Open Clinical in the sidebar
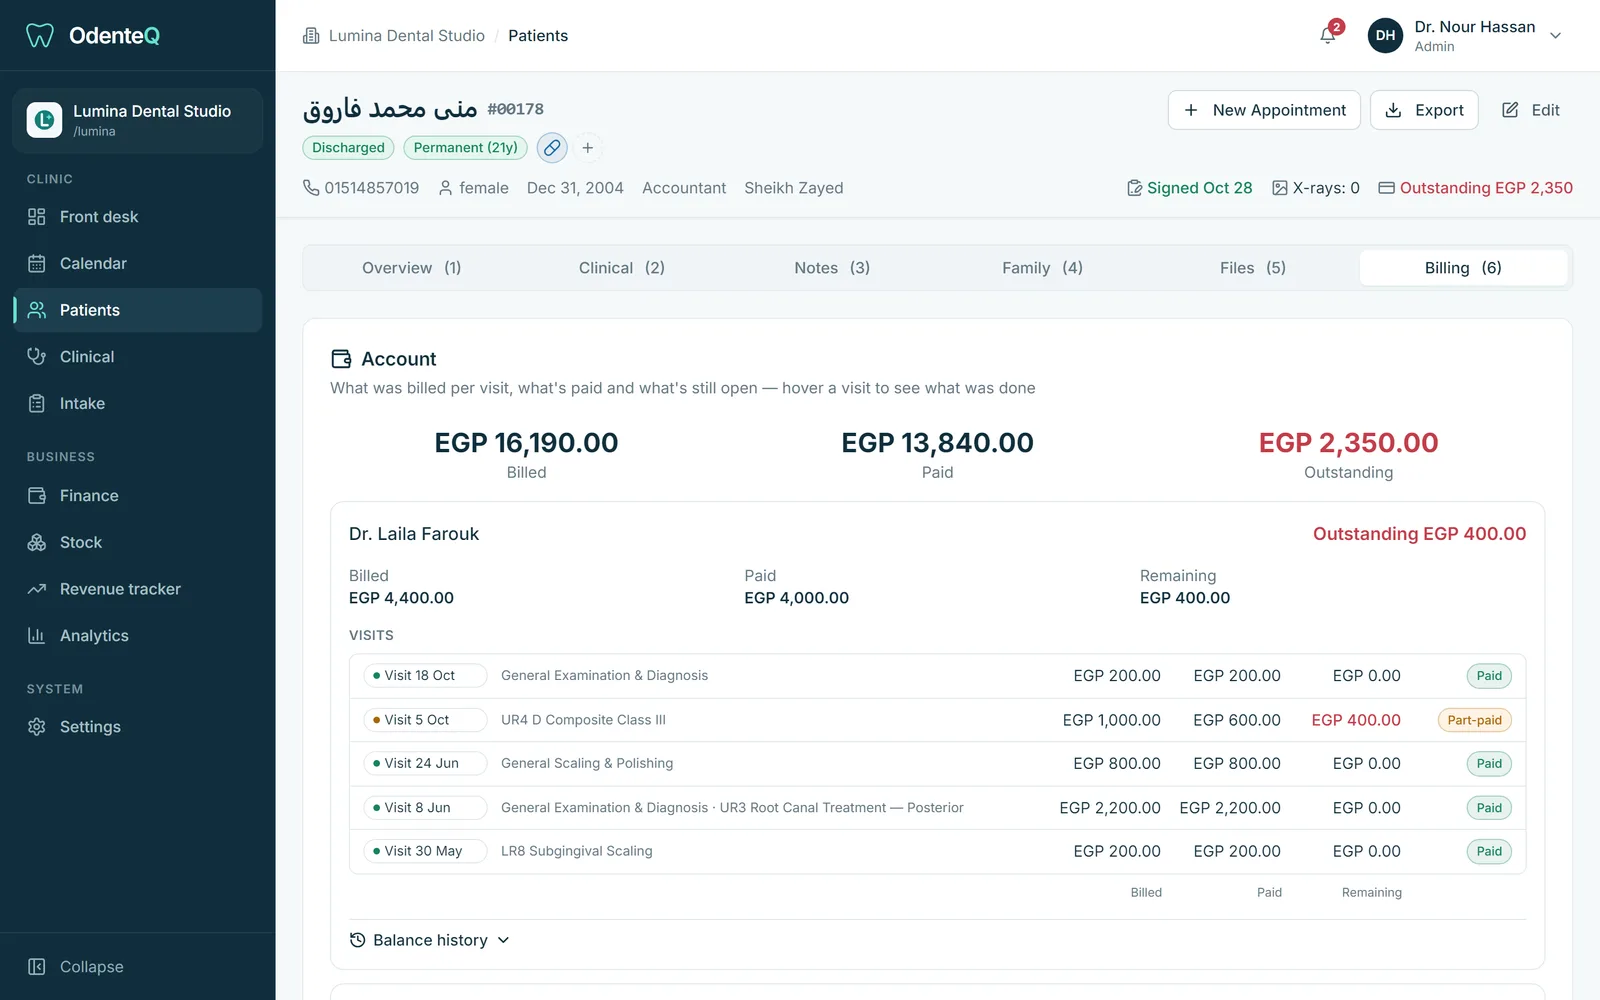This screenshot has height=1000, width=1600. [138, 357]
